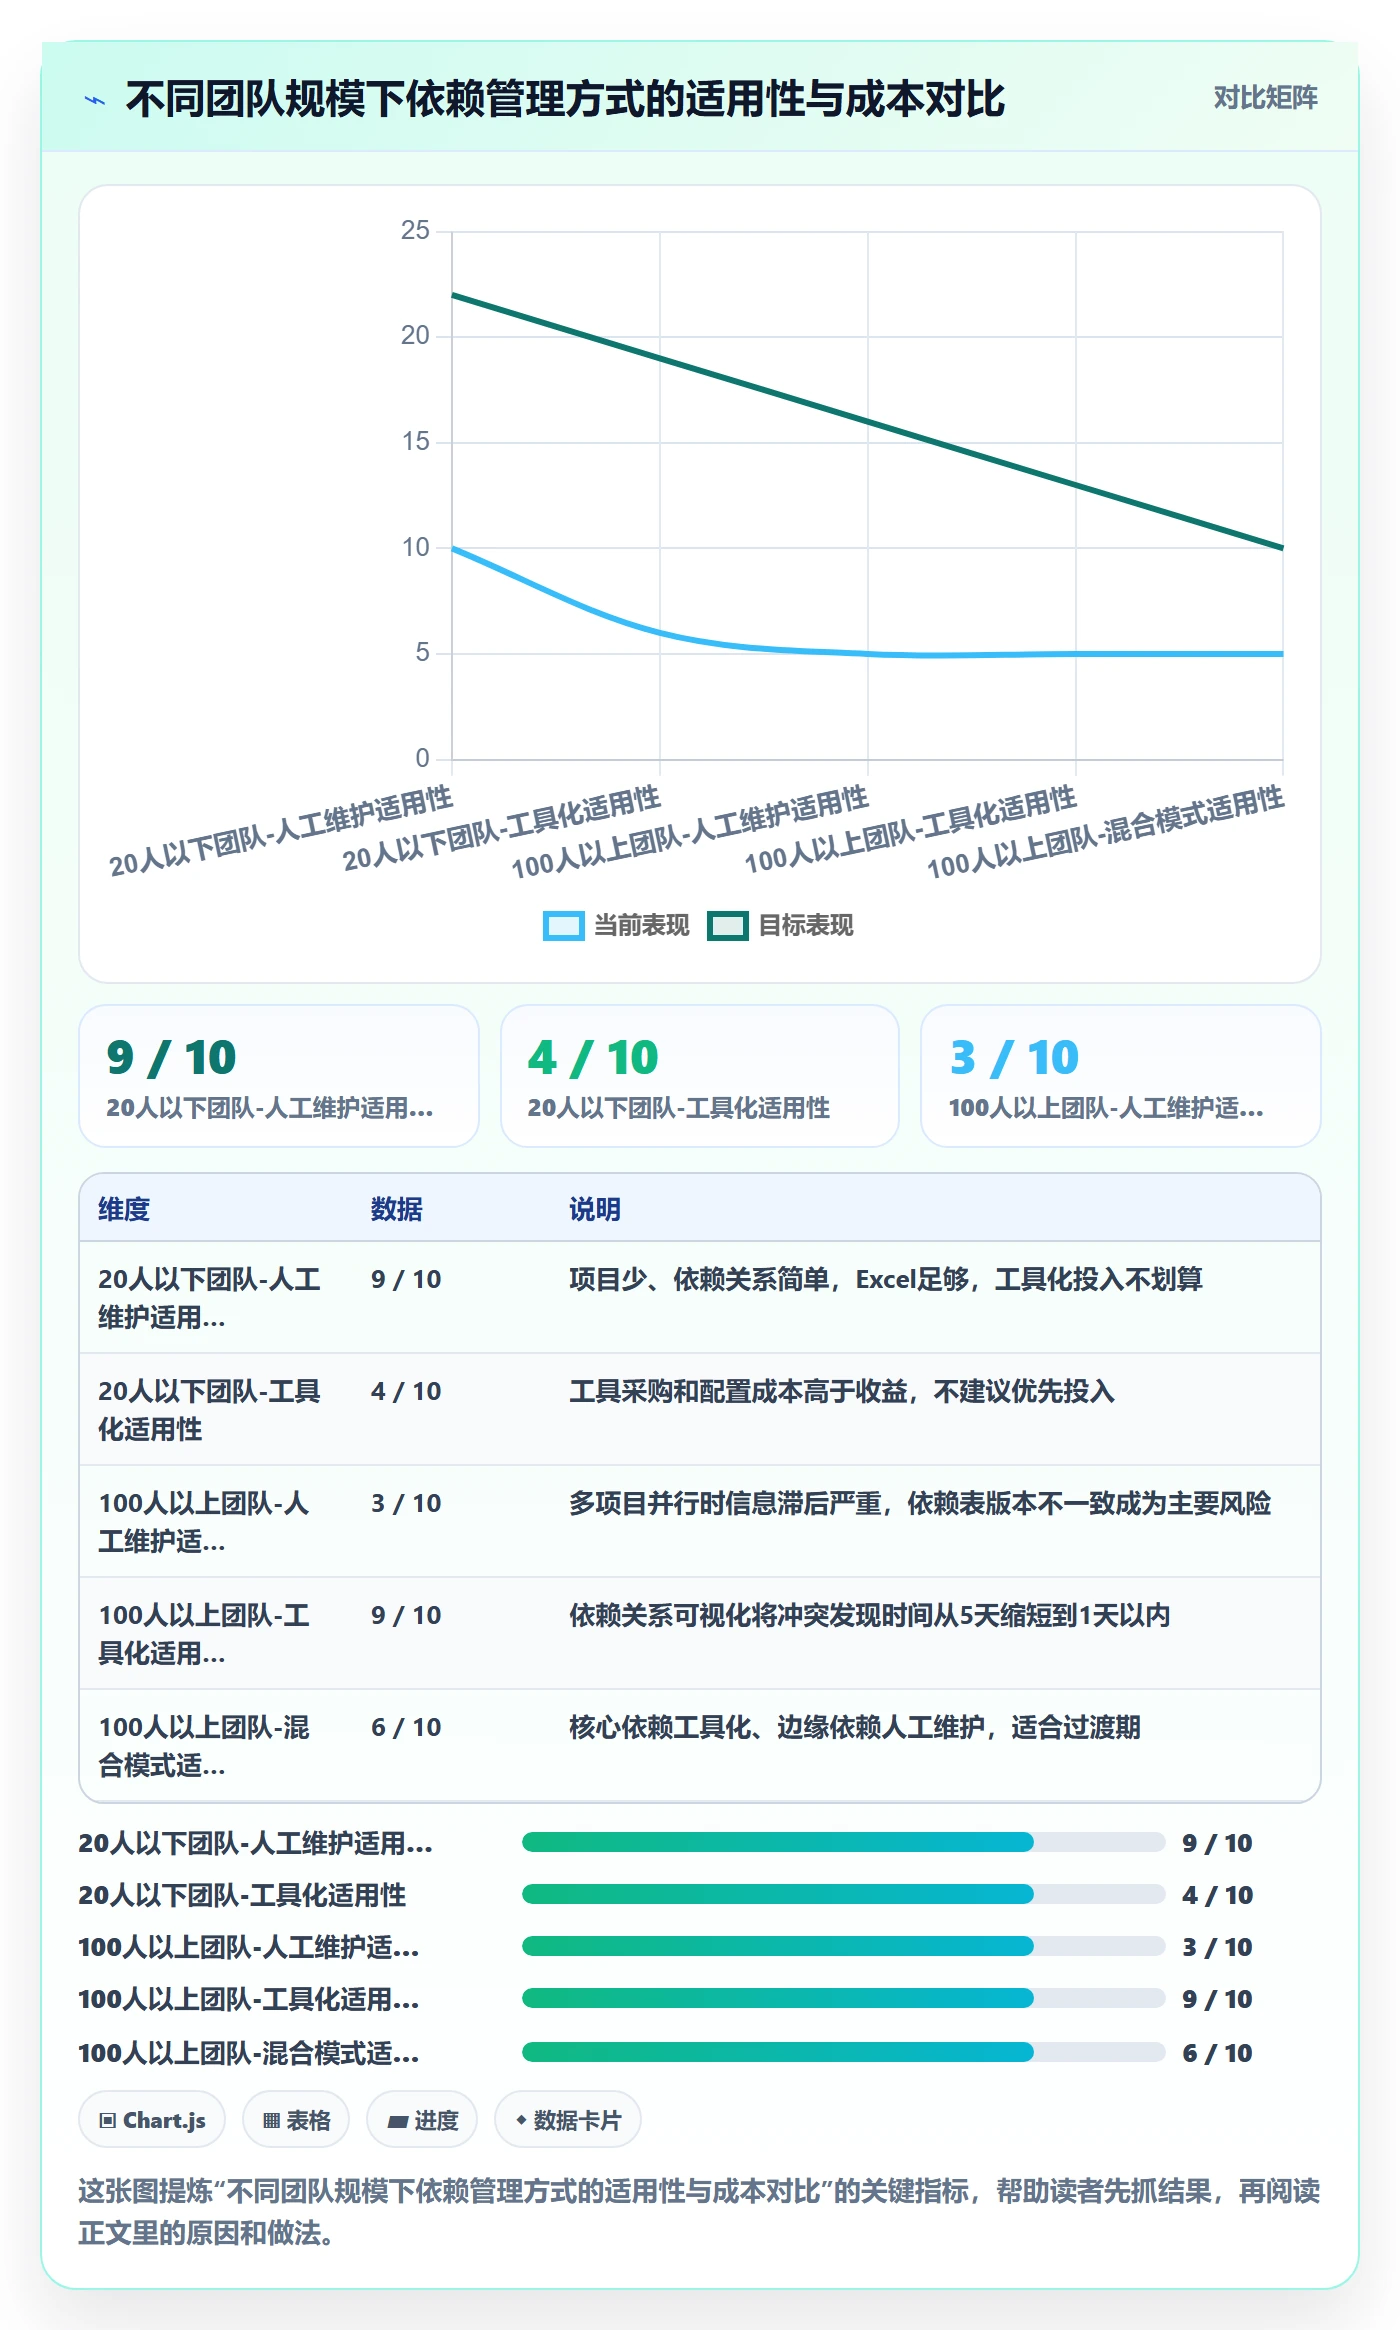This screenshot has height=2330, width=1400.
Task: Click the 对比矩阵 tag in the header
Action: (x=1265, y=98)
